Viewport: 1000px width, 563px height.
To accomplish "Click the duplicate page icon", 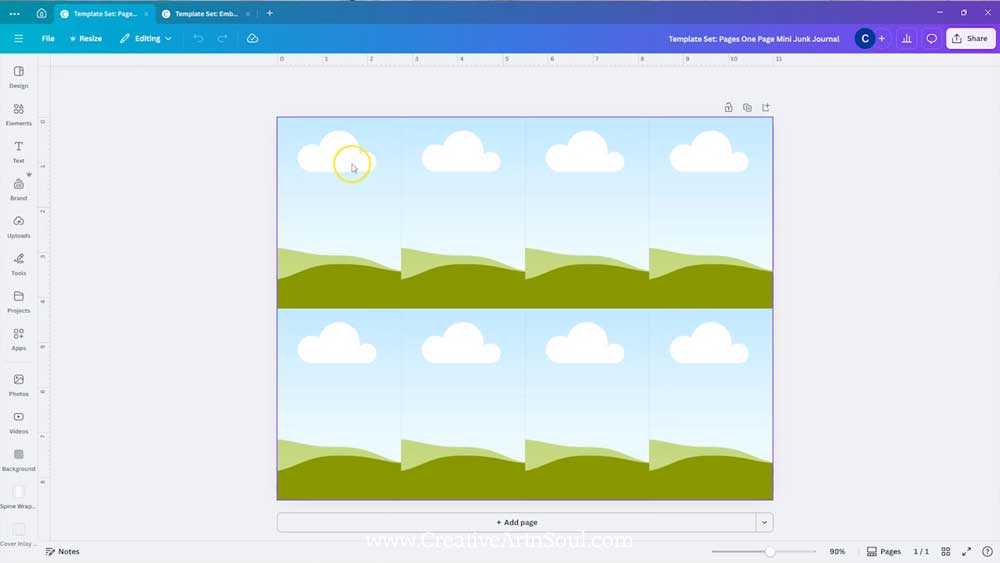I will pyautogui.click(x=747, y=108).
